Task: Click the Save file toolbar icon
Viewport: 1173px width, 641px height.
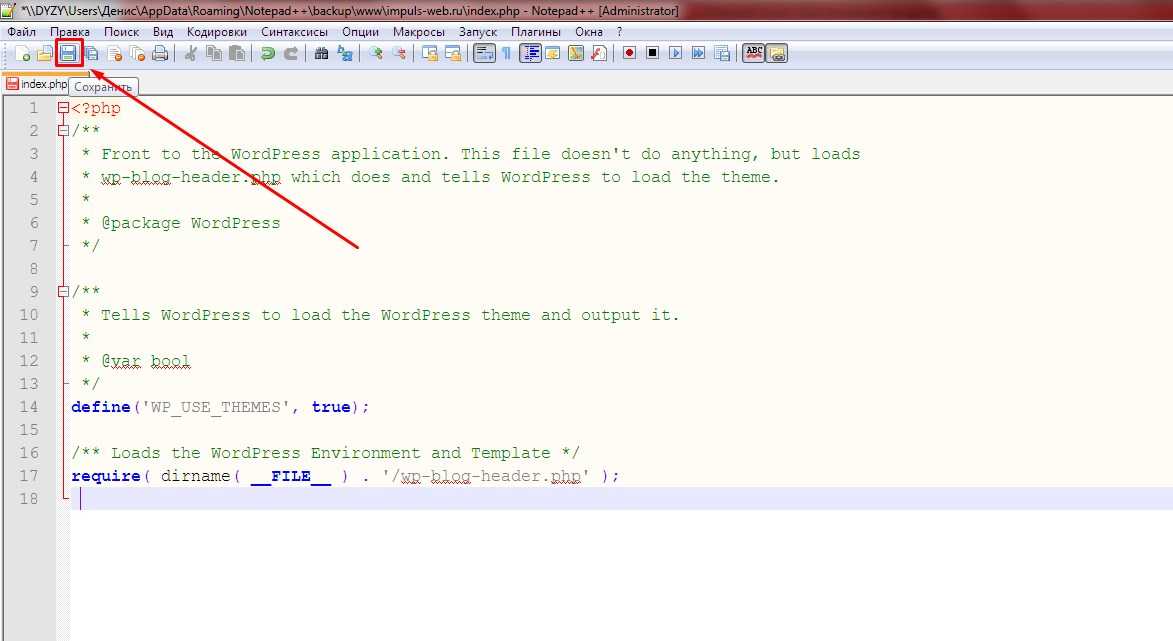Action: coord(69,54)
